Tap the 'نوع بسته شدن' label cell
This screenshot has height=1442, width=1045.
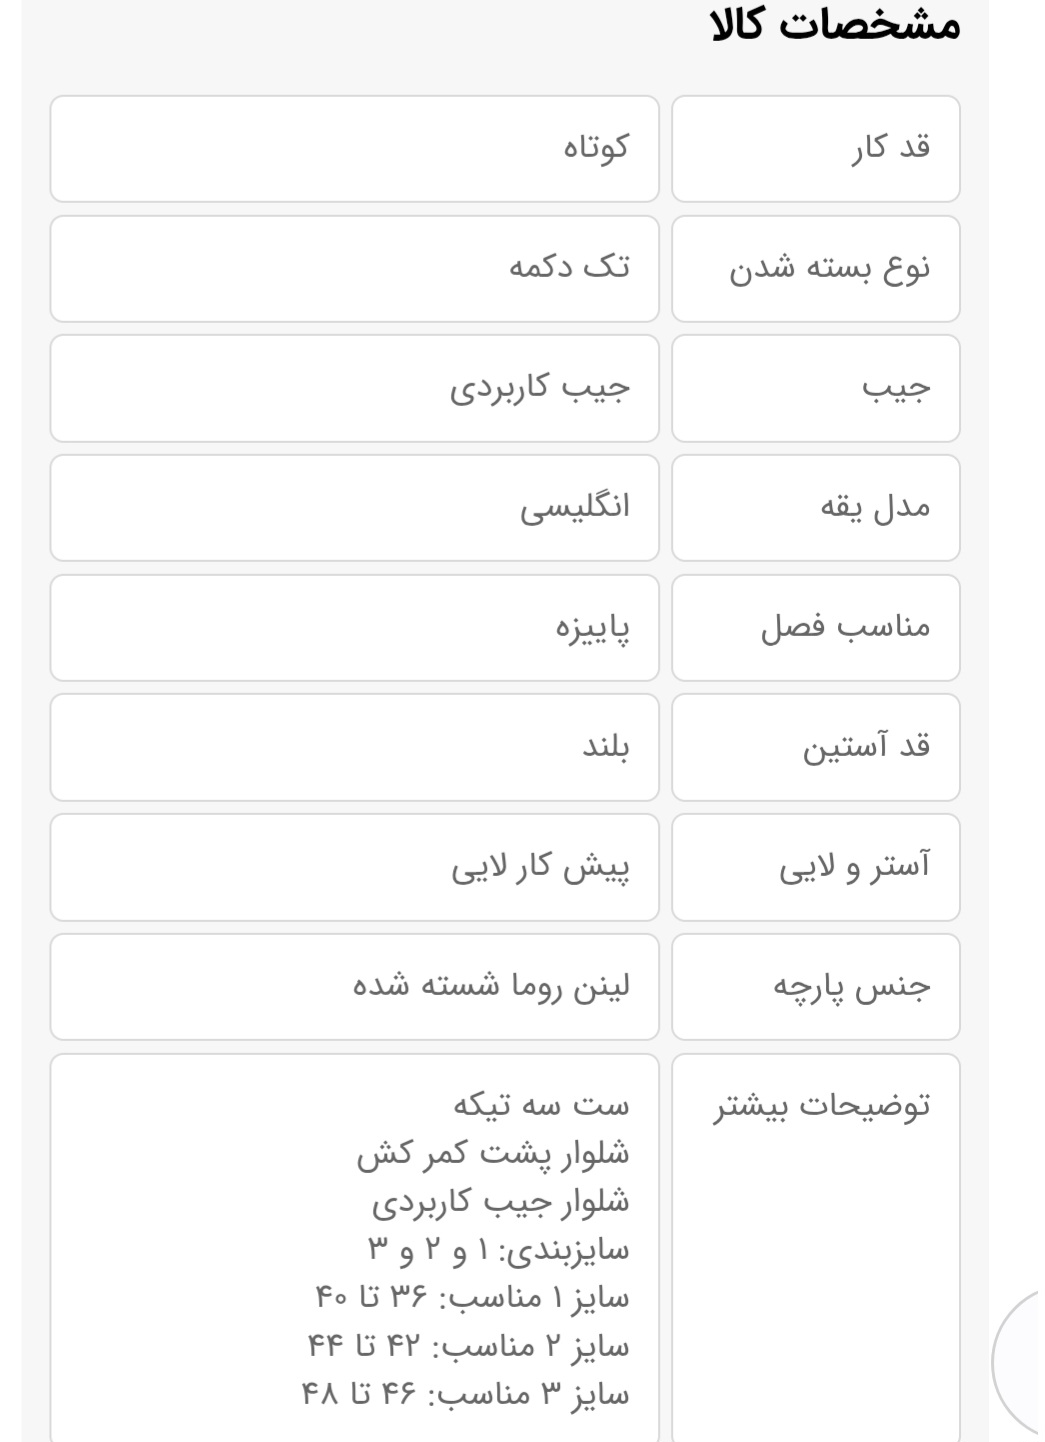coord(816,269)
